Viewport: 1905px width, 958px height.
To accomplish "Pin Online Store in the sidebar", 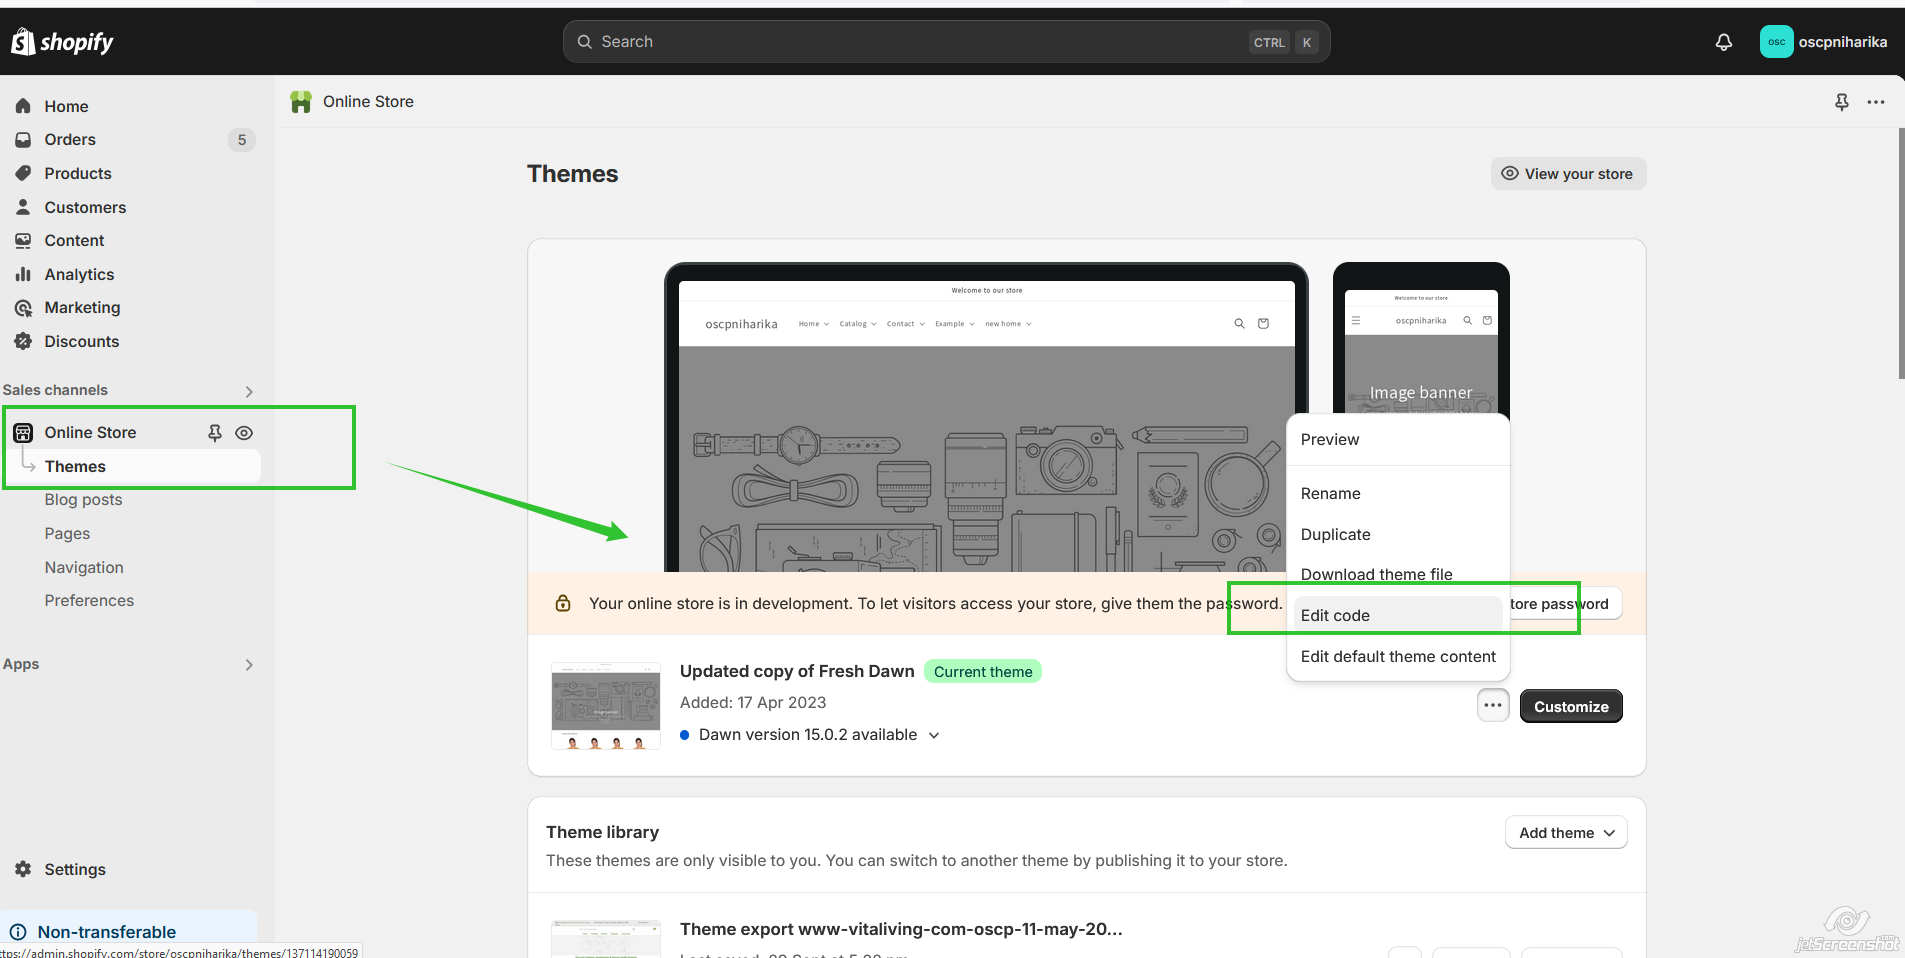I will [x=214, y=433].
